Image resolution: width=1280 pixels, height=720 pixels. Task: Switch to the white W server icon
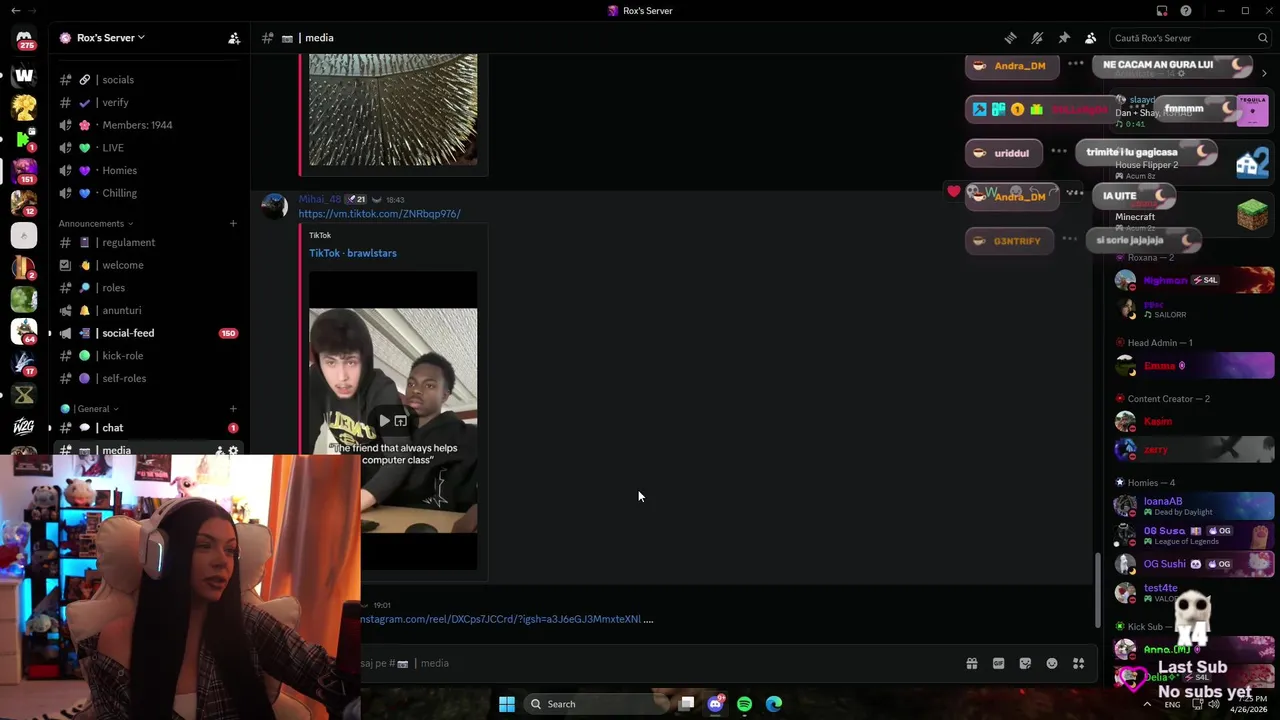[x=24, y=75]
